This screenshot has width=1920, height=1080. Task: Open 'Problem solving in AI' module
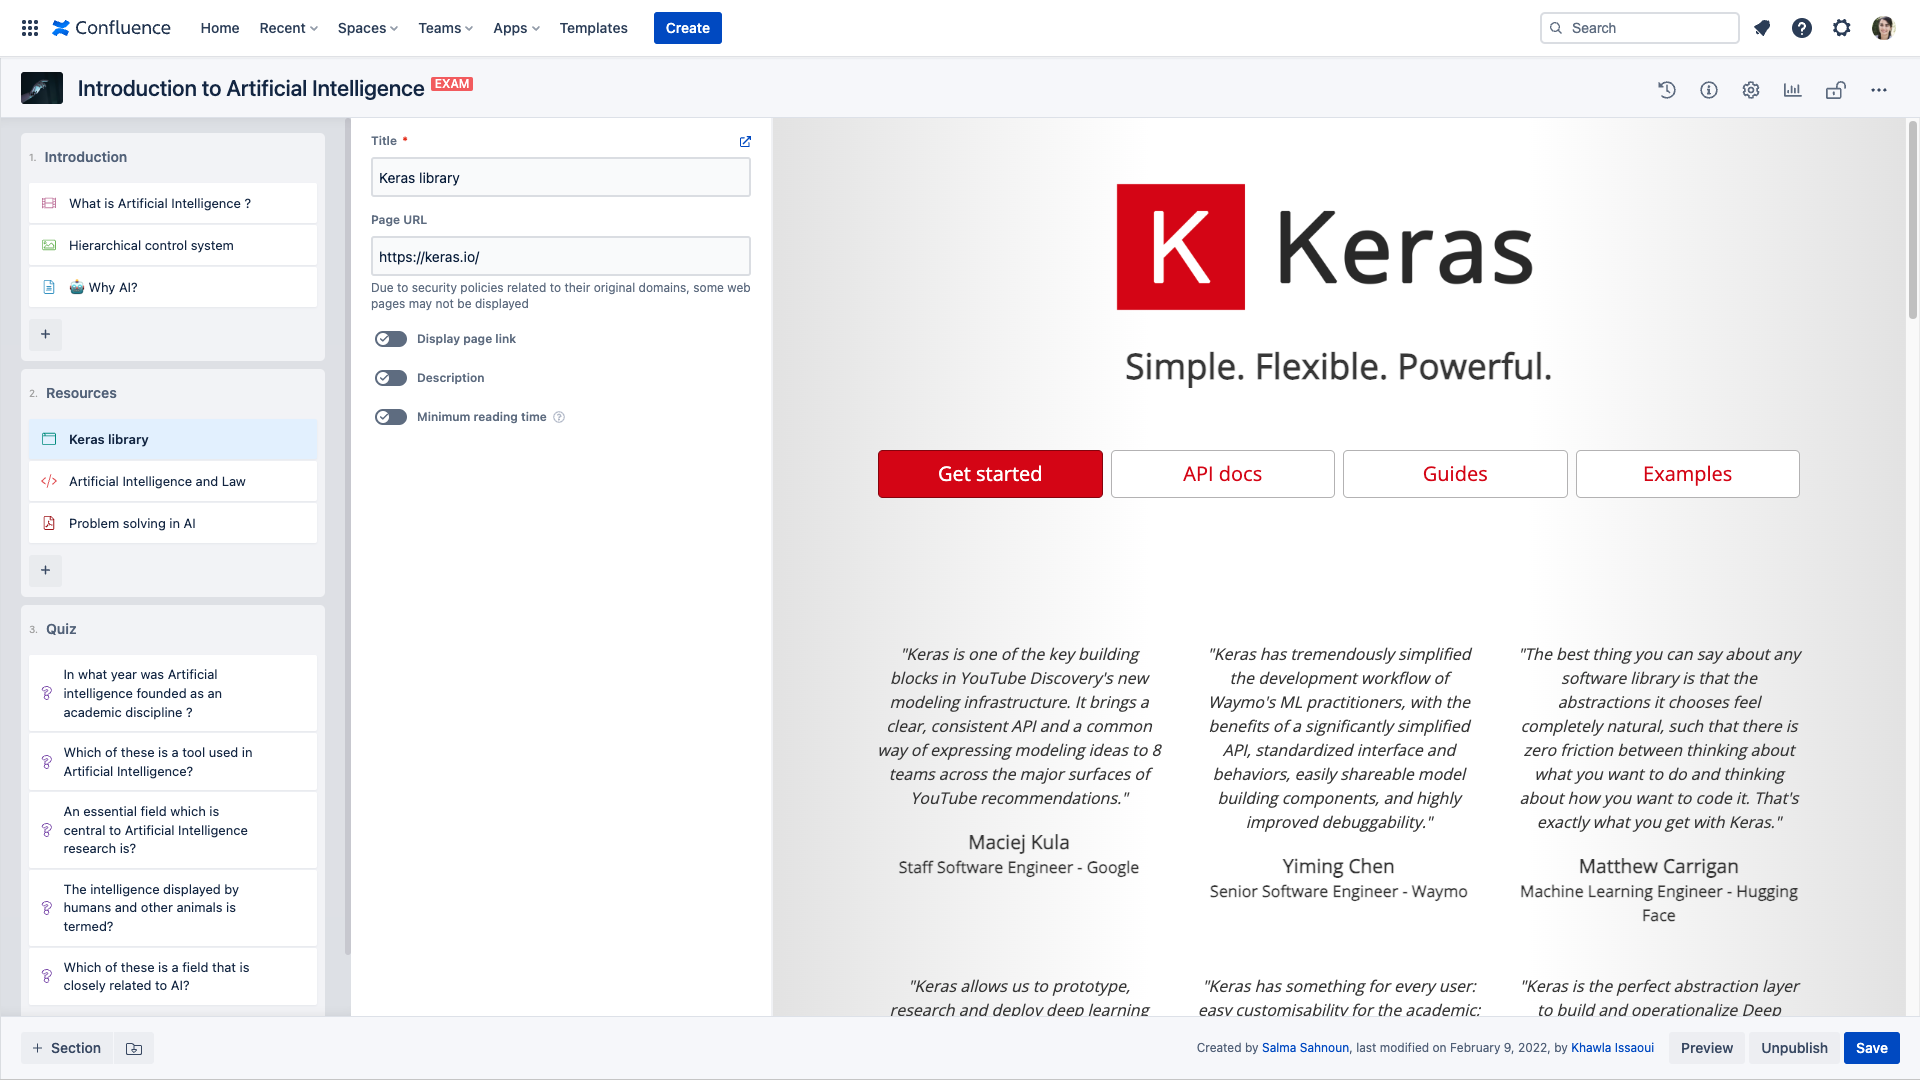tap(173, 523)
